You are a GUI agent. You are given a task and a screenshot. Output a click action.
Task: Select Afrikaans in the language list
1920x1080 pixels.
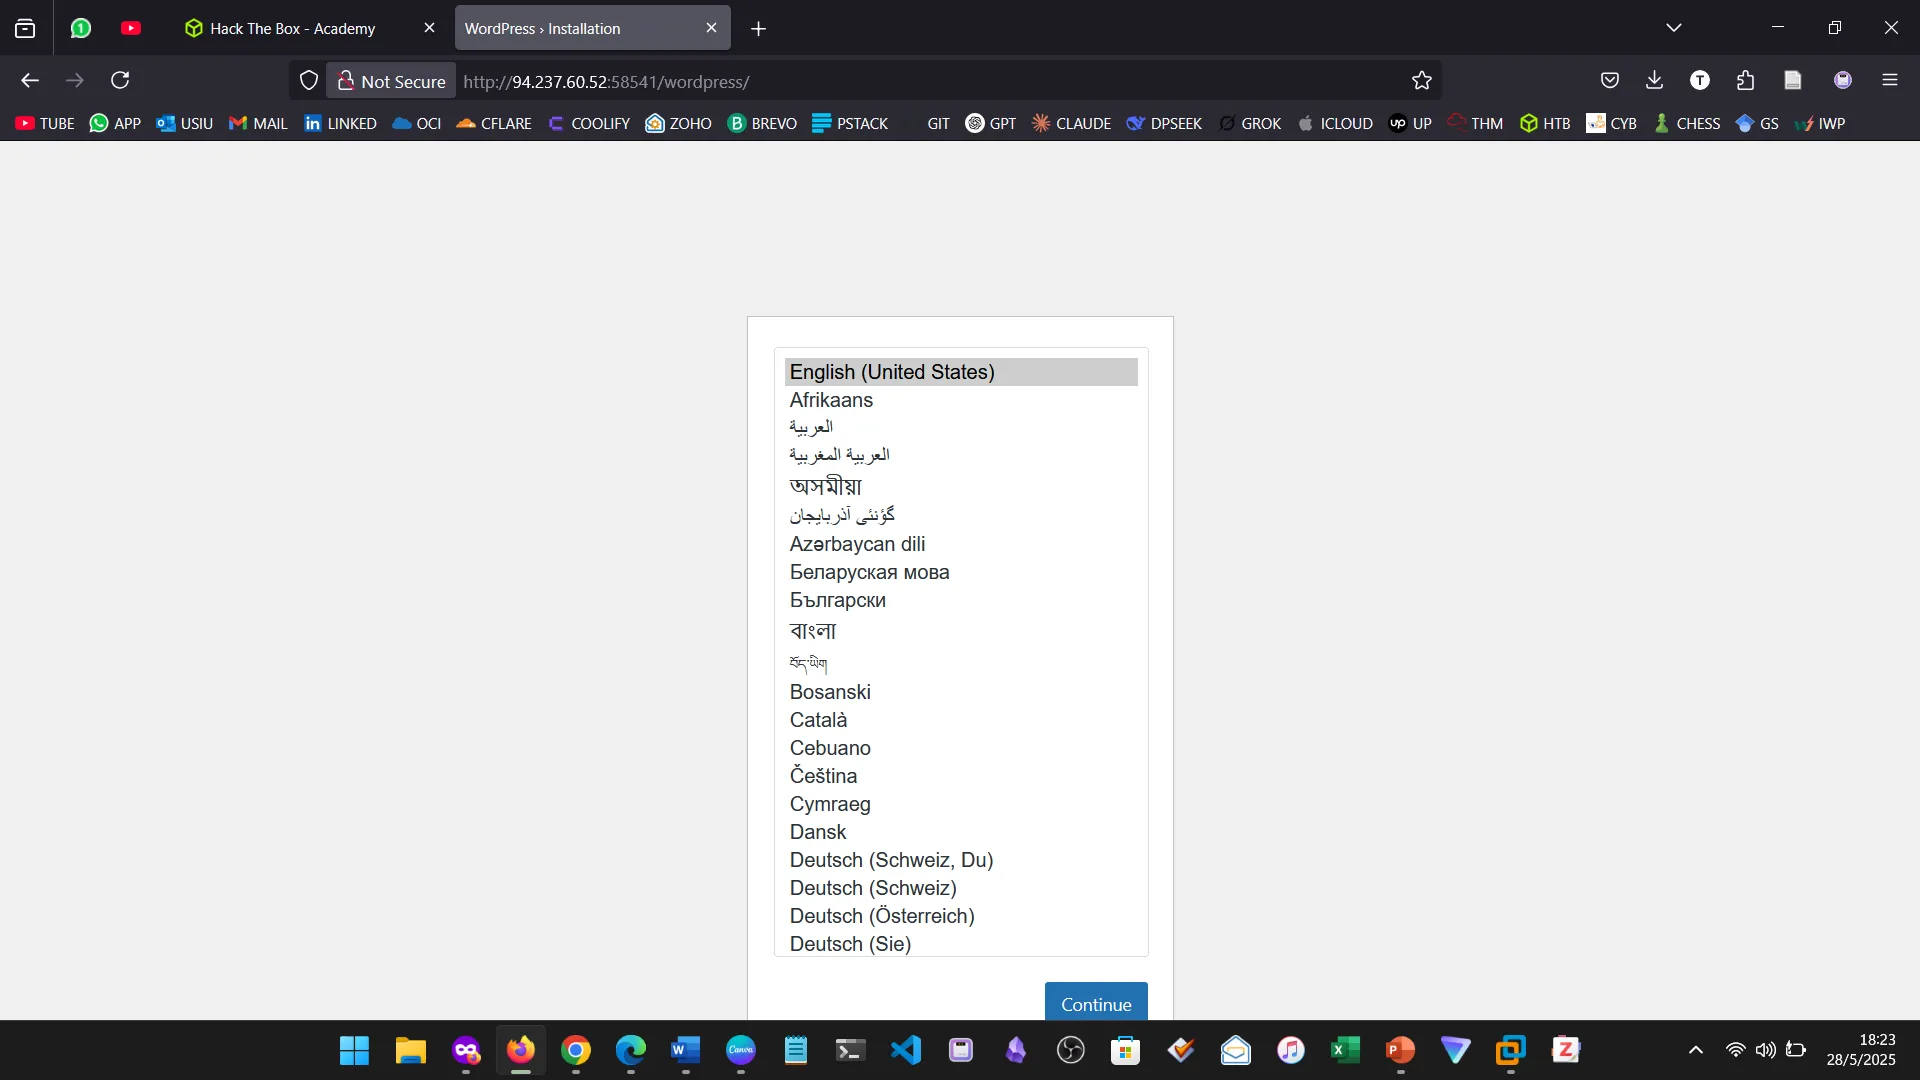click(x=831, y=400)
